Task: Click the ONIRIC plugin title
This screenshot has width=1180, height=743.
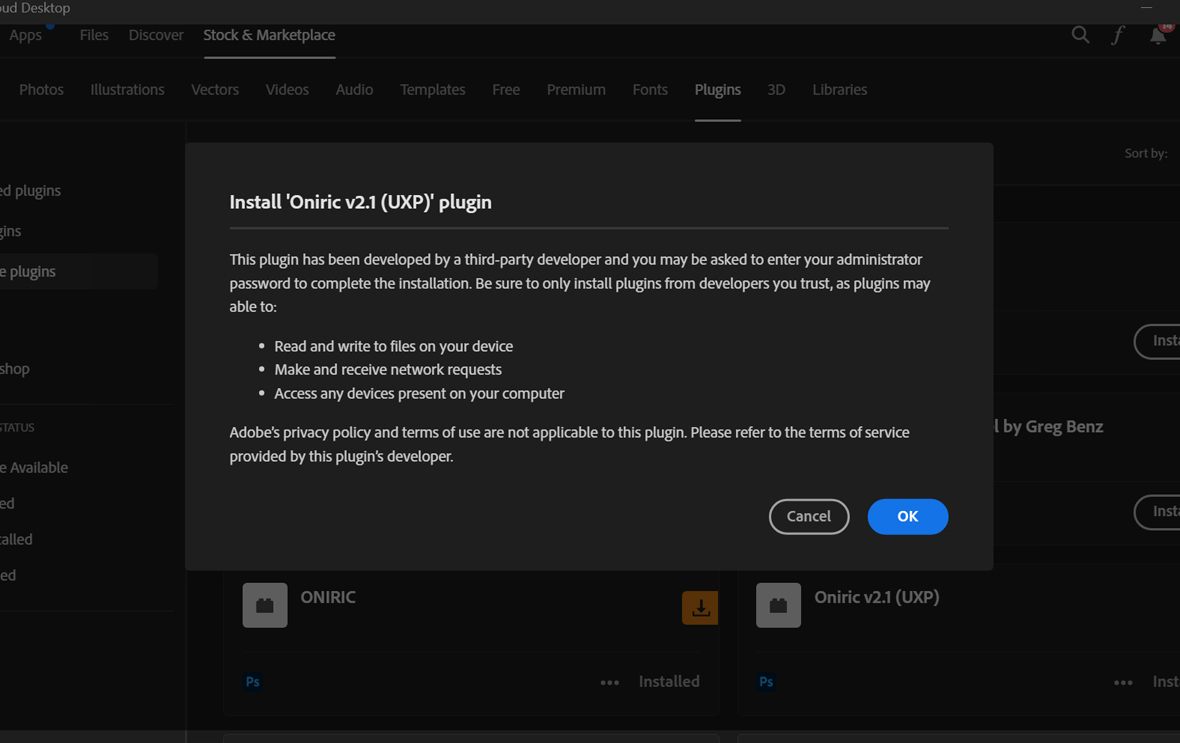Action: tap(328, 597)
